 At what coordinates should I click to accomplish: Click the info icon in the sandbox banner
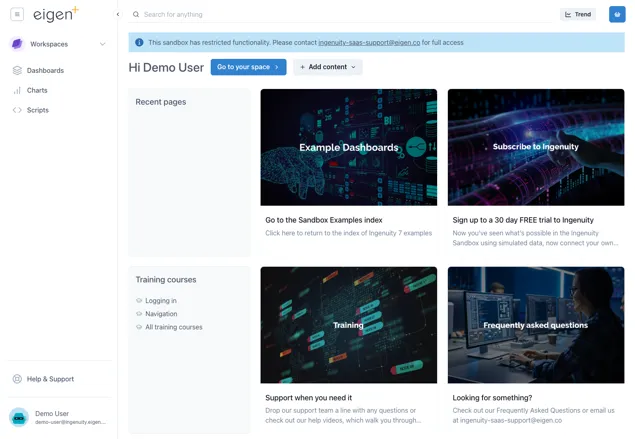click(x=139, y=43)
